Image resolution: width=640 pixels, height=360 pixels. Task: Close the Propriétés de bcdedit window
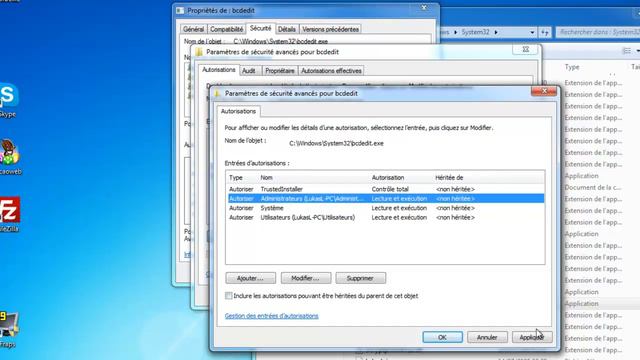(x=424, y=7)
